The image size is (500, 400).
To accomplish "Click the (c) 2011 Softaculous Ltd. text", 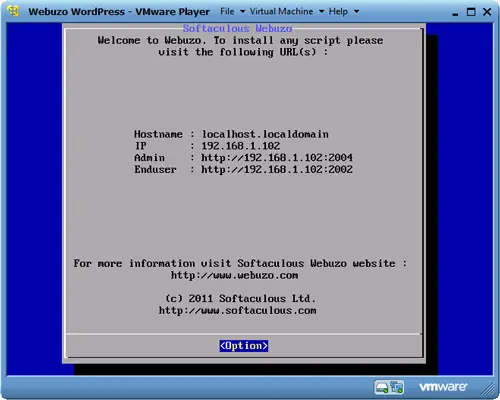I will [240, 298].
